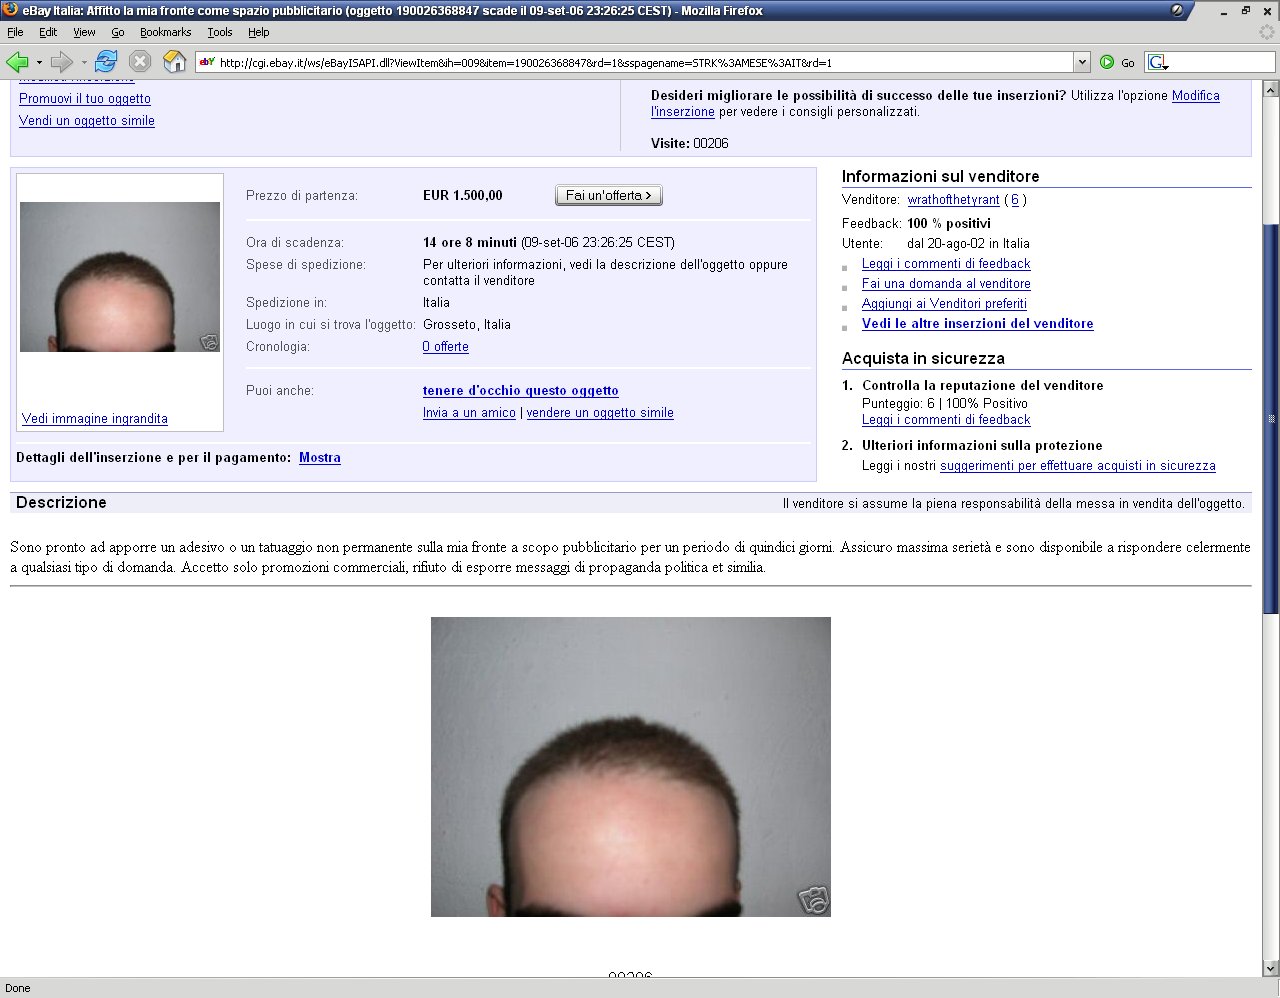Open the Vendi un oggetto simile link
The image size is (1280, 998).
87,120
